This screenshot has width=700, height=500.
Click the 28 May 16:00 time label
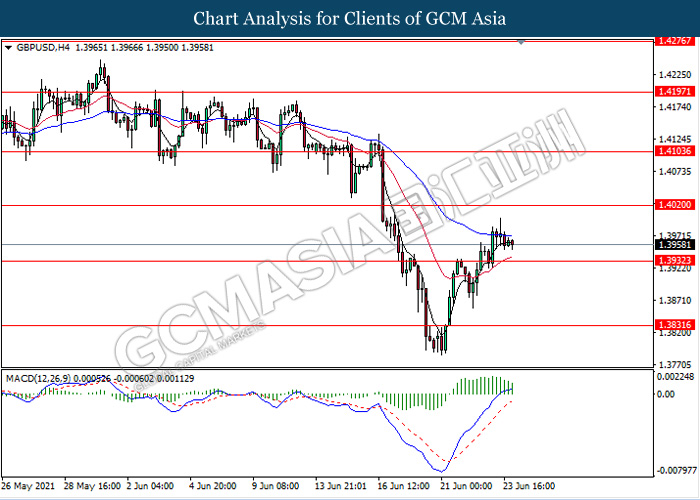tap(92, 486)
